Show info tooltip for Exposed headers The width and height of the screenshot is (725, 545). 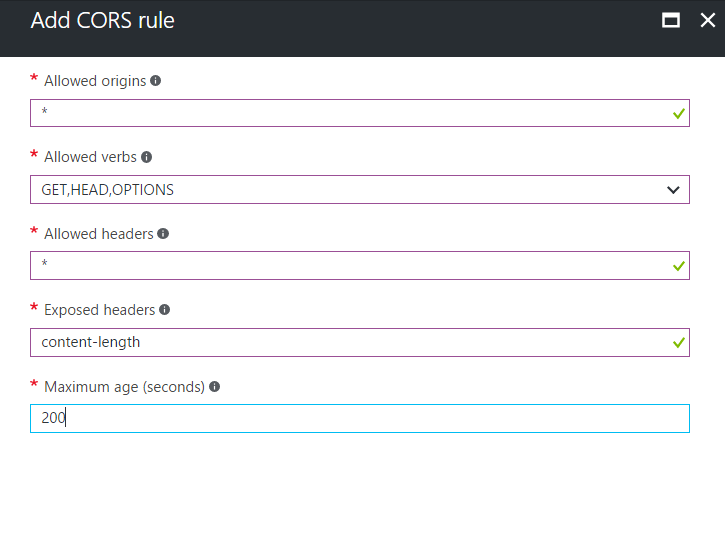pyautogui.click(x=165, y=310)
